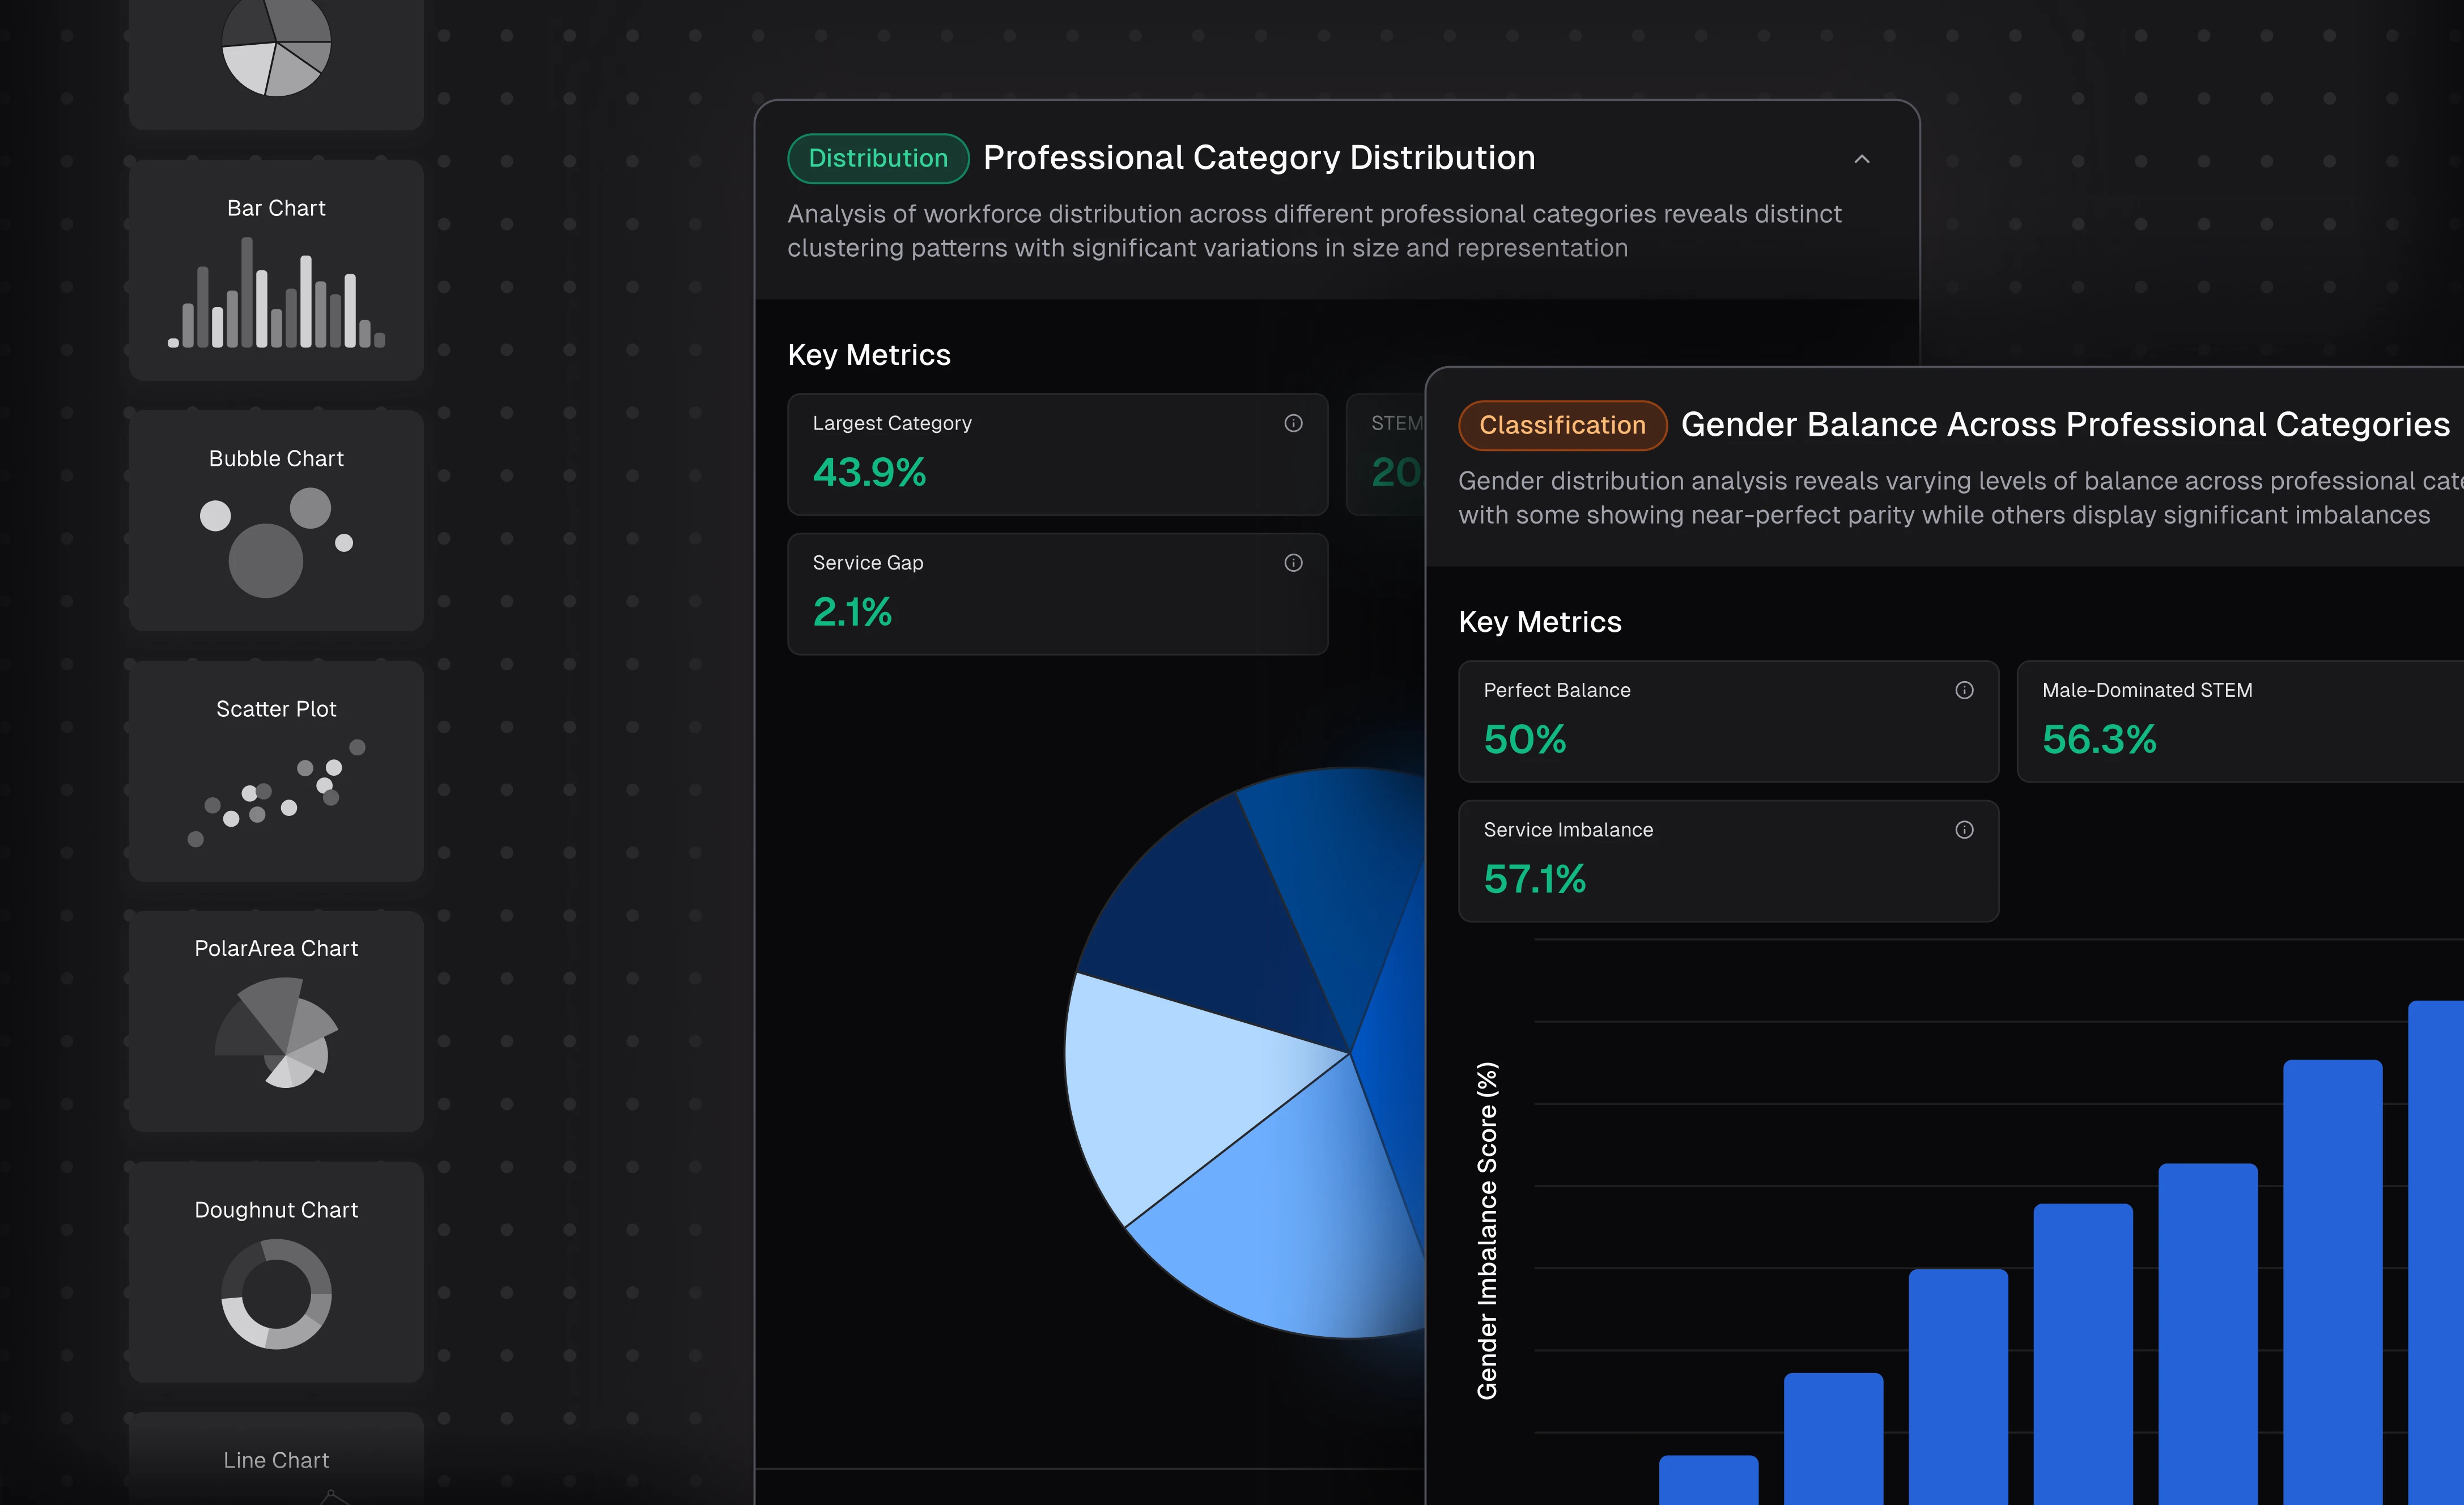Viewport: 2464px width, 1505px height.
Task: Click info icon on Largest Category
Action: coord(1293,423)
